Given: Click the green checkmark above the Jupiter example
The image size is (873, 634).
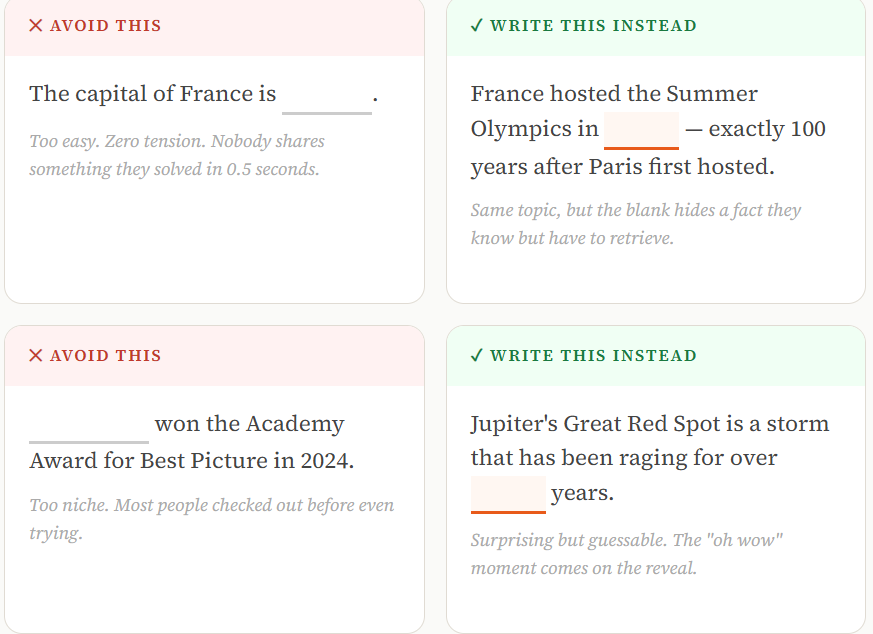Looking at the screenshot, I should [477, 356].
